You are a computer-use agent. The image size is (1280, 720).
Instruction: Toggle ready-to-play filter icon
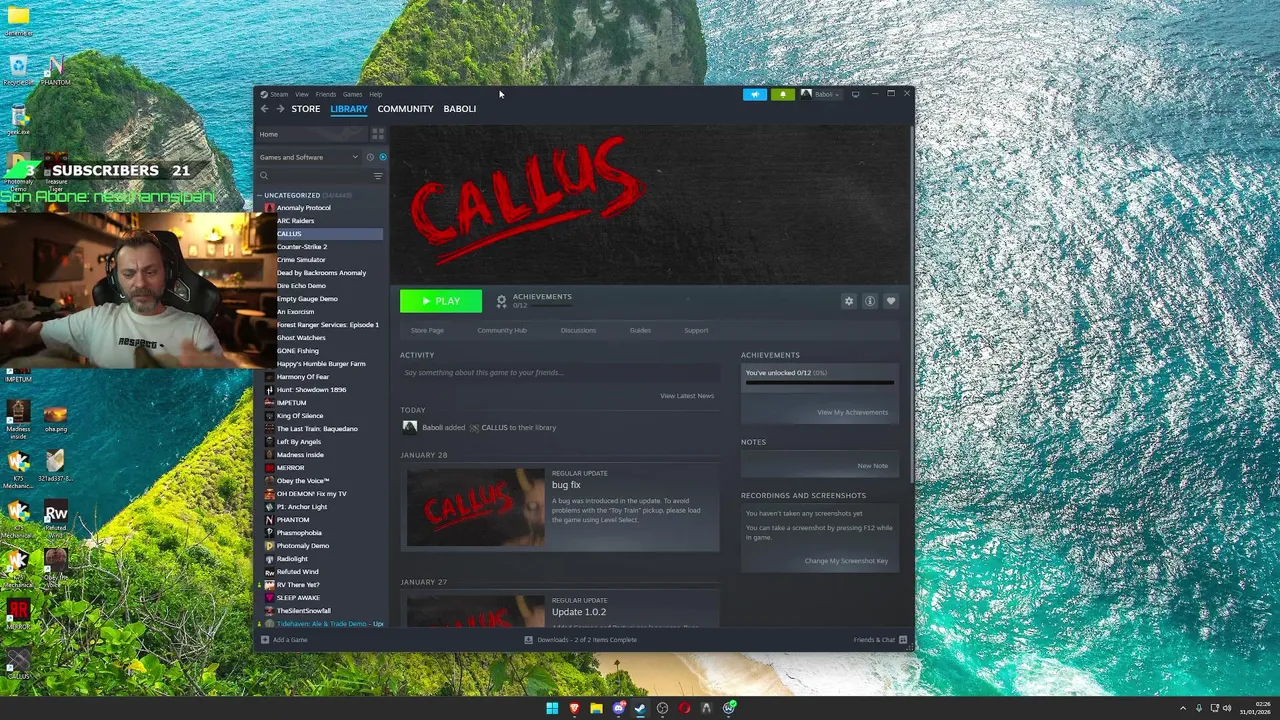(383, 157)
